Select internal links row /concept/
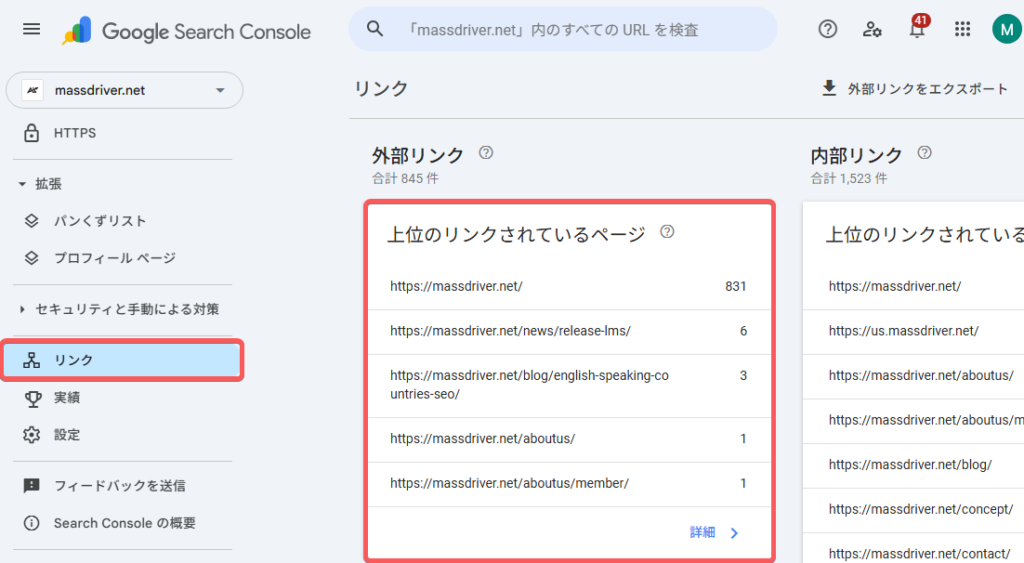1024x563 pixels. point(914,510)
